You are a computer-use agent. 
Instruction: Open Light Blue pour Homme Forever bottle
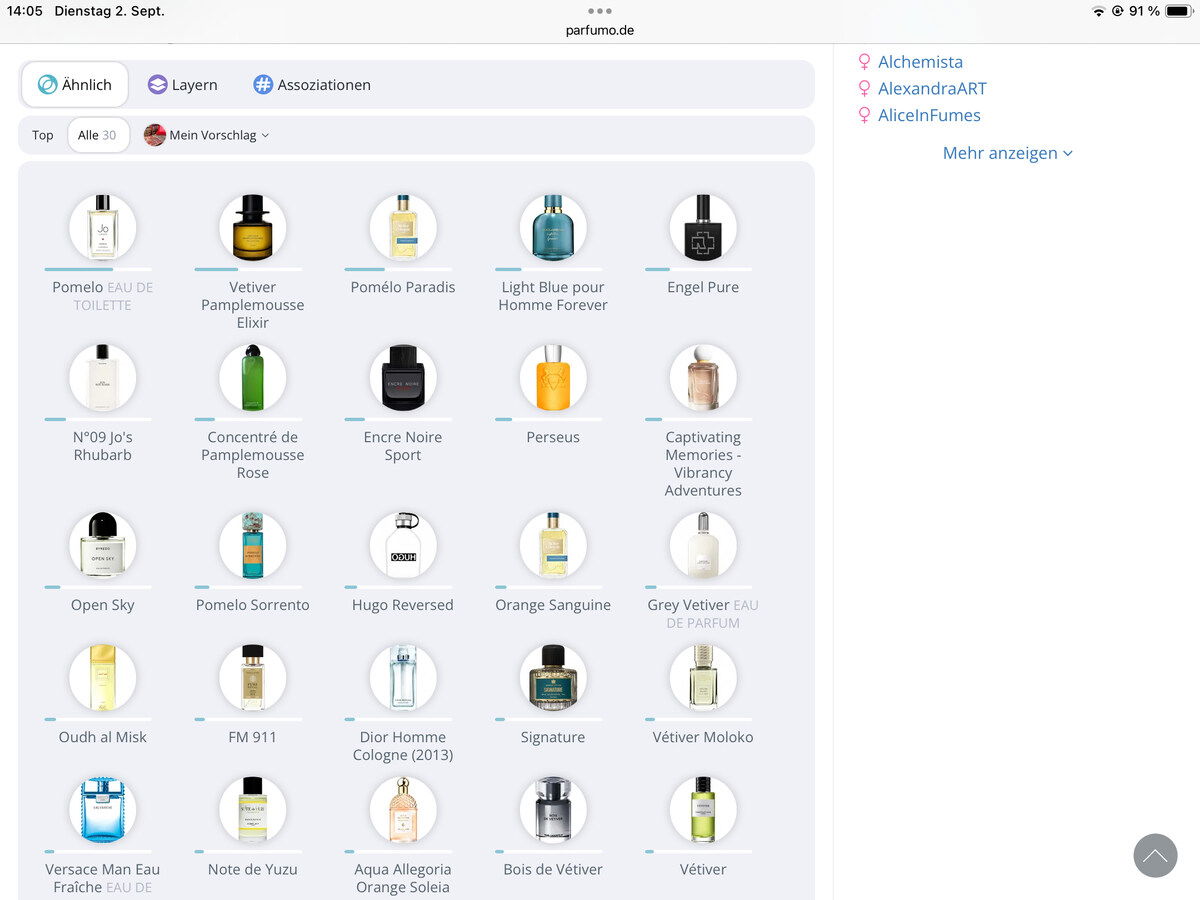(553, 228)
